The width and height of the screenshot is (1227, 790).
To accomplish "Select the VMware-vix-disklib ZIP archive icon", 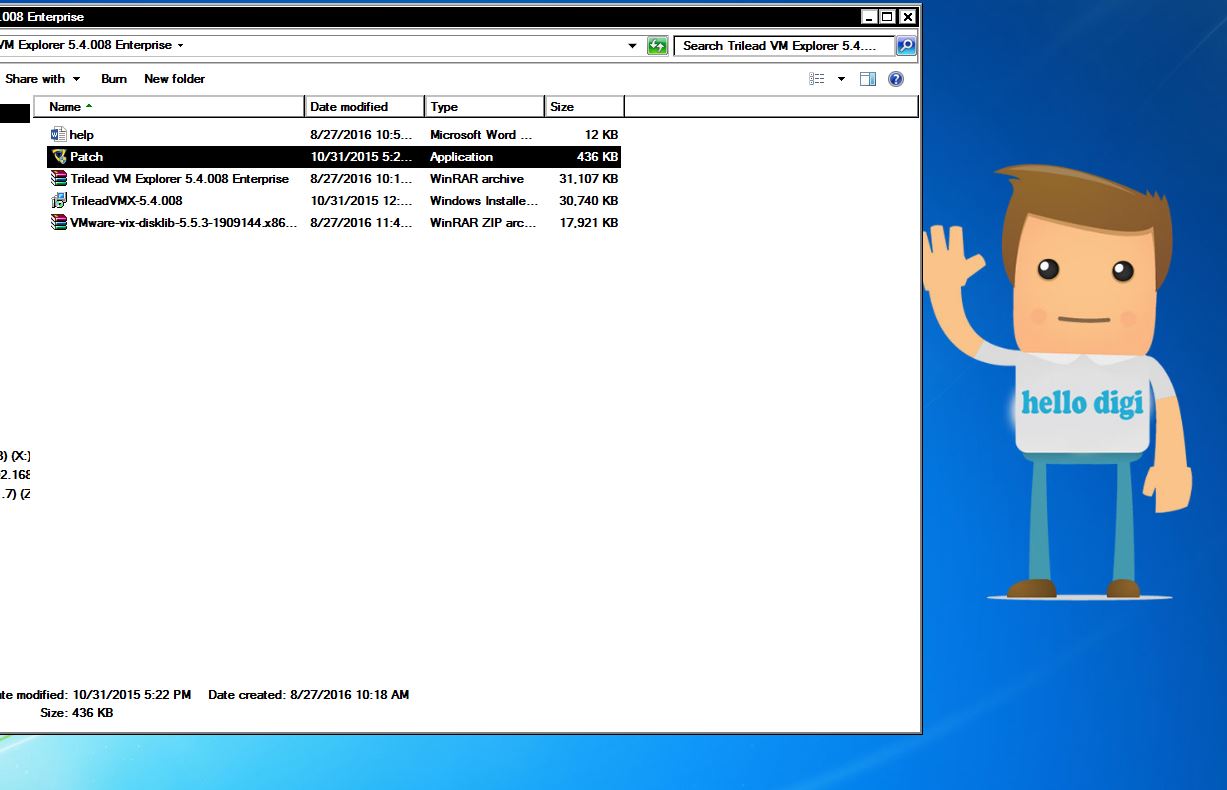I will click(59, 222).
